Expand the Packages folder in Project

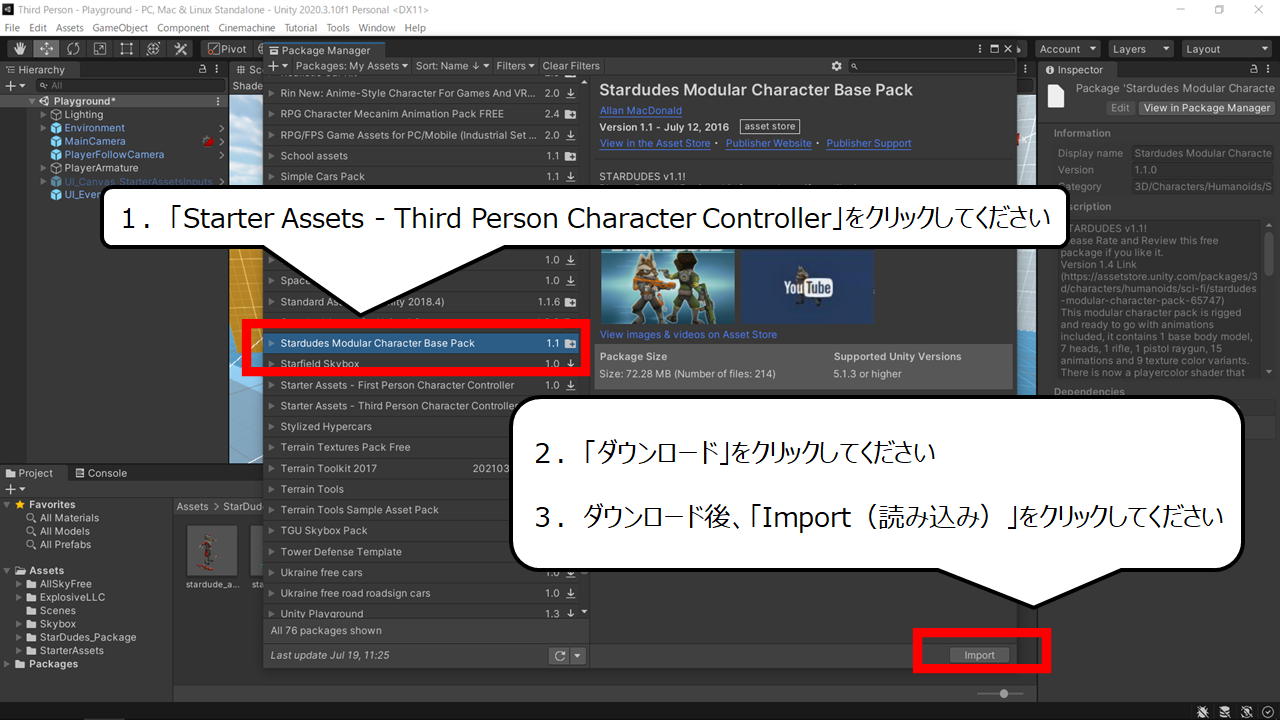point(9,664)
